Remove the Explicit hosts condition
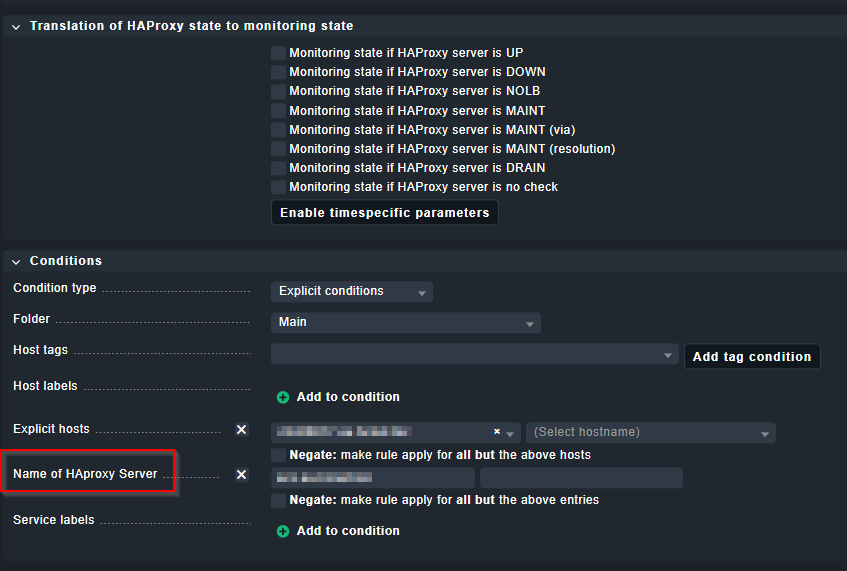The width and height of the screenshot is (847, 571). 241,429
